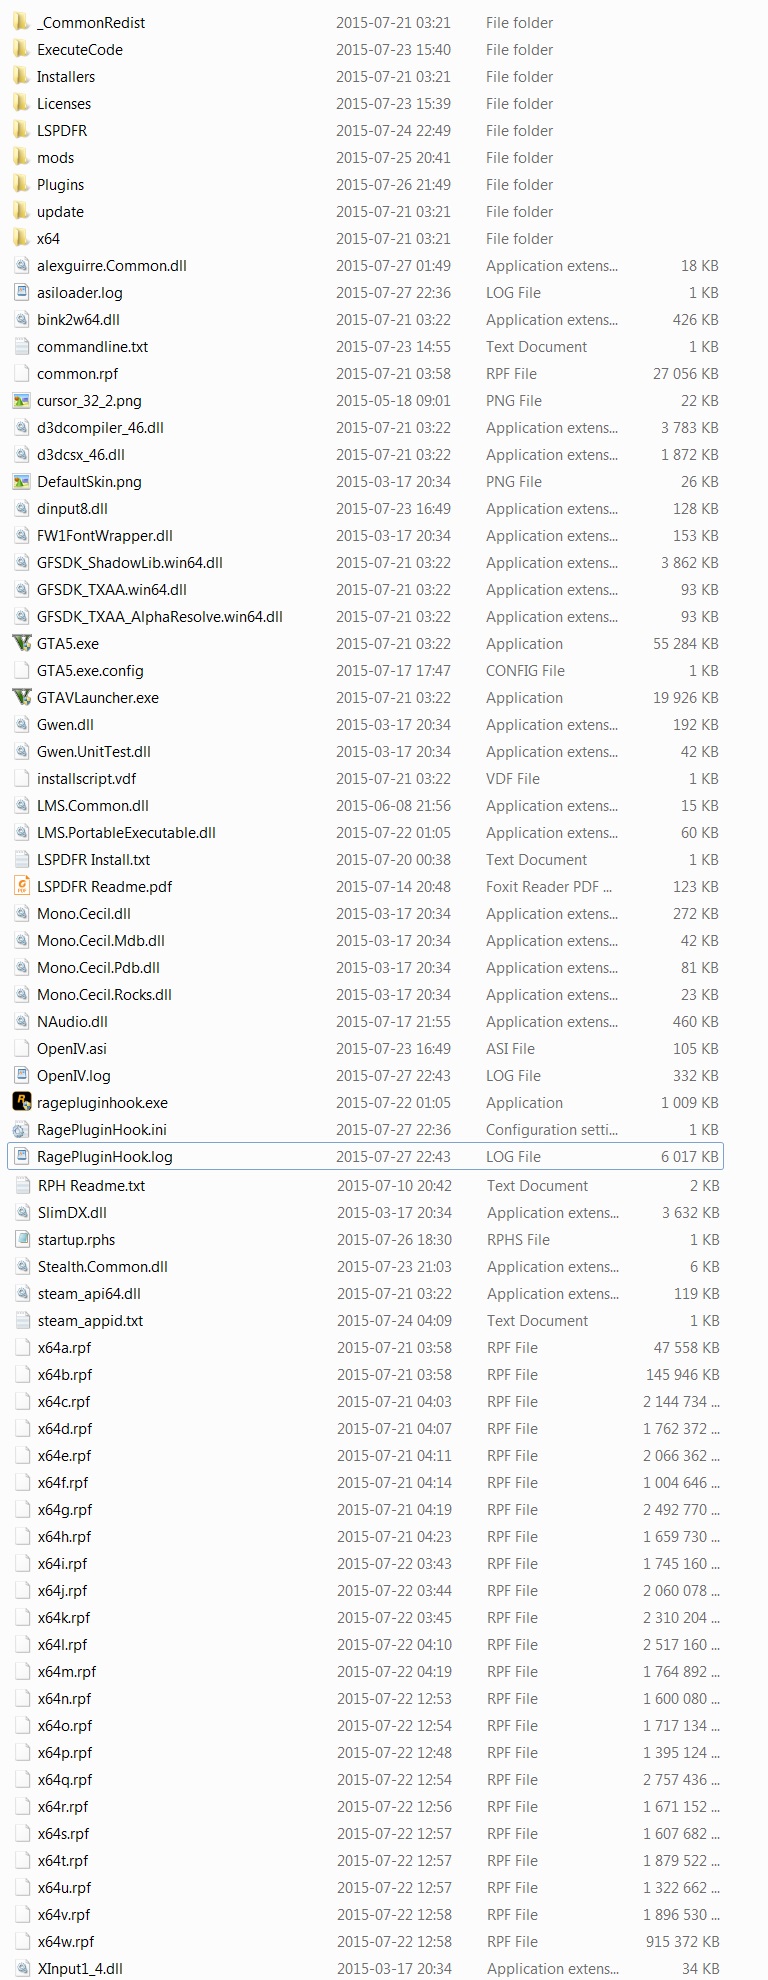Click the asiloader.log file icon
Image resolution: width=768 pixels, height=1980 pixels.
click(21, 292)
